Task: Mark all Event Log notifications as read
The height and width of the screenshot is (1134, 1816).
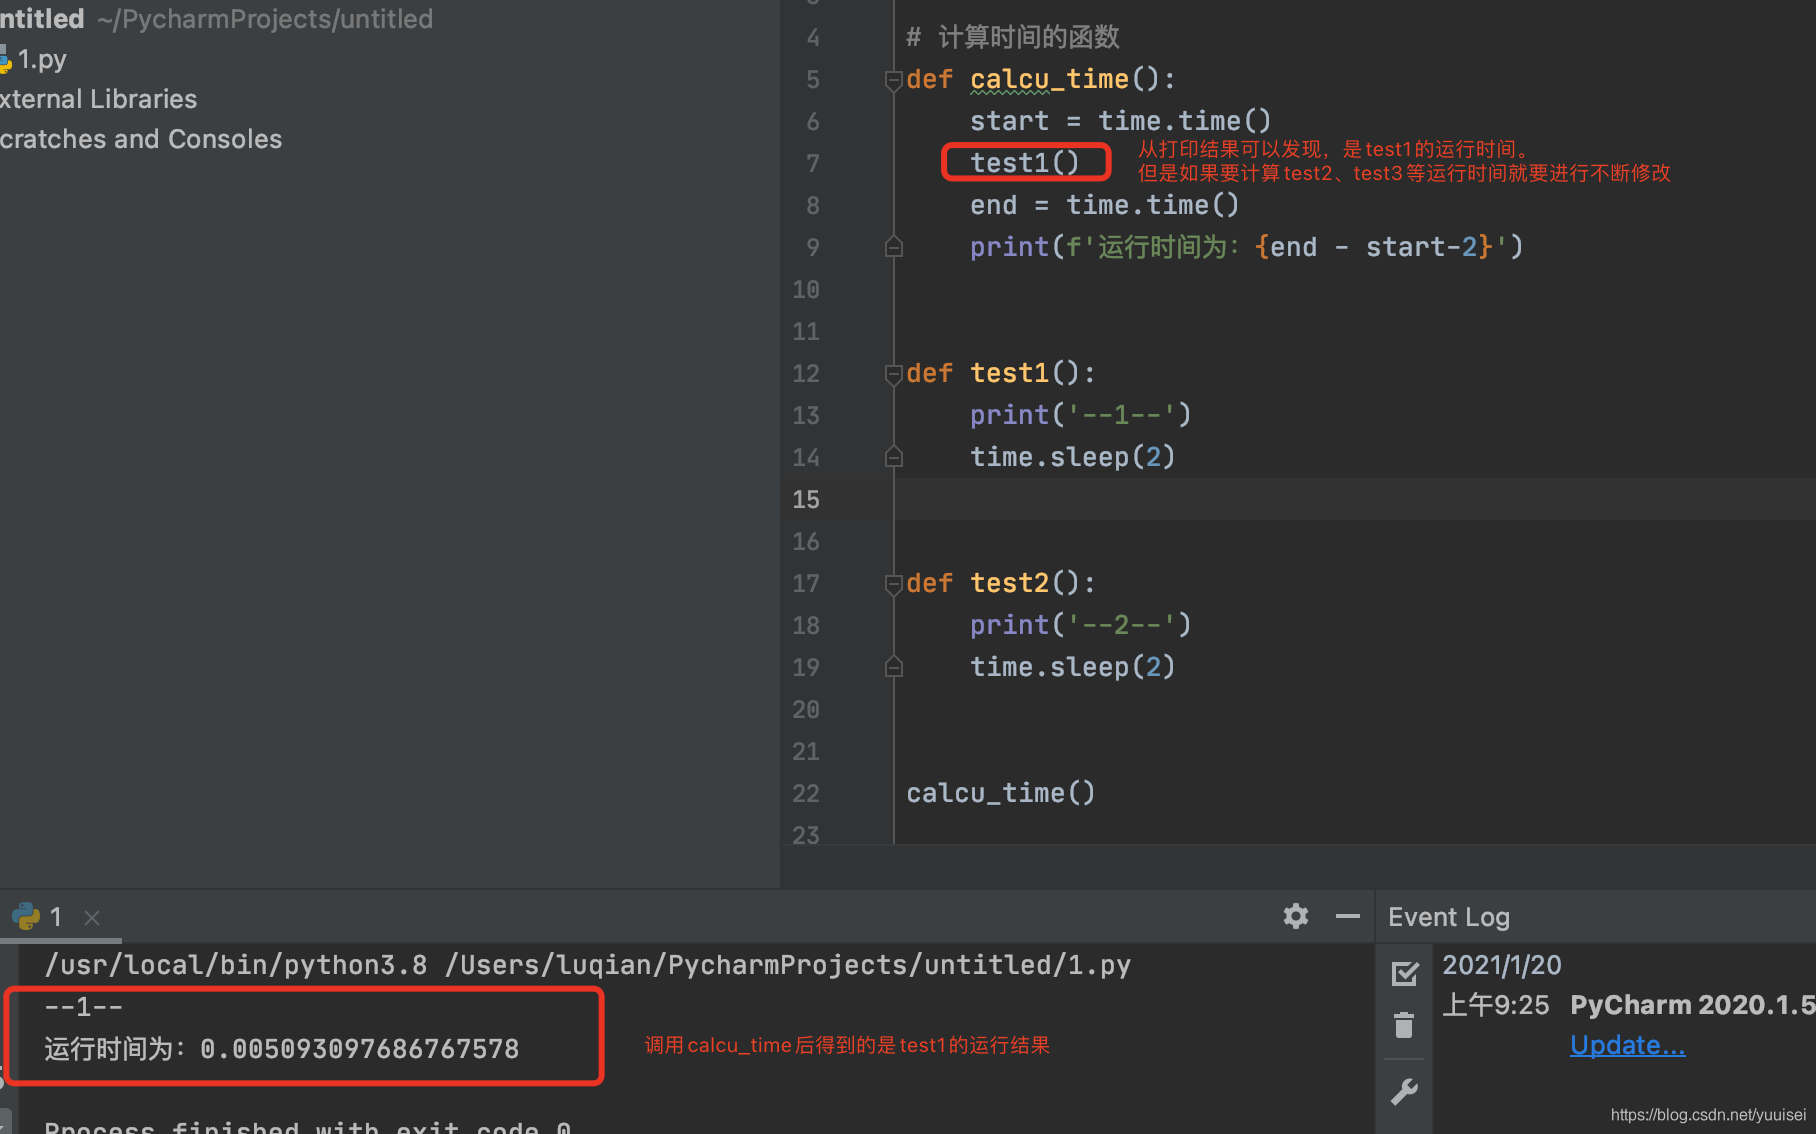Action: coord(1405,973)
